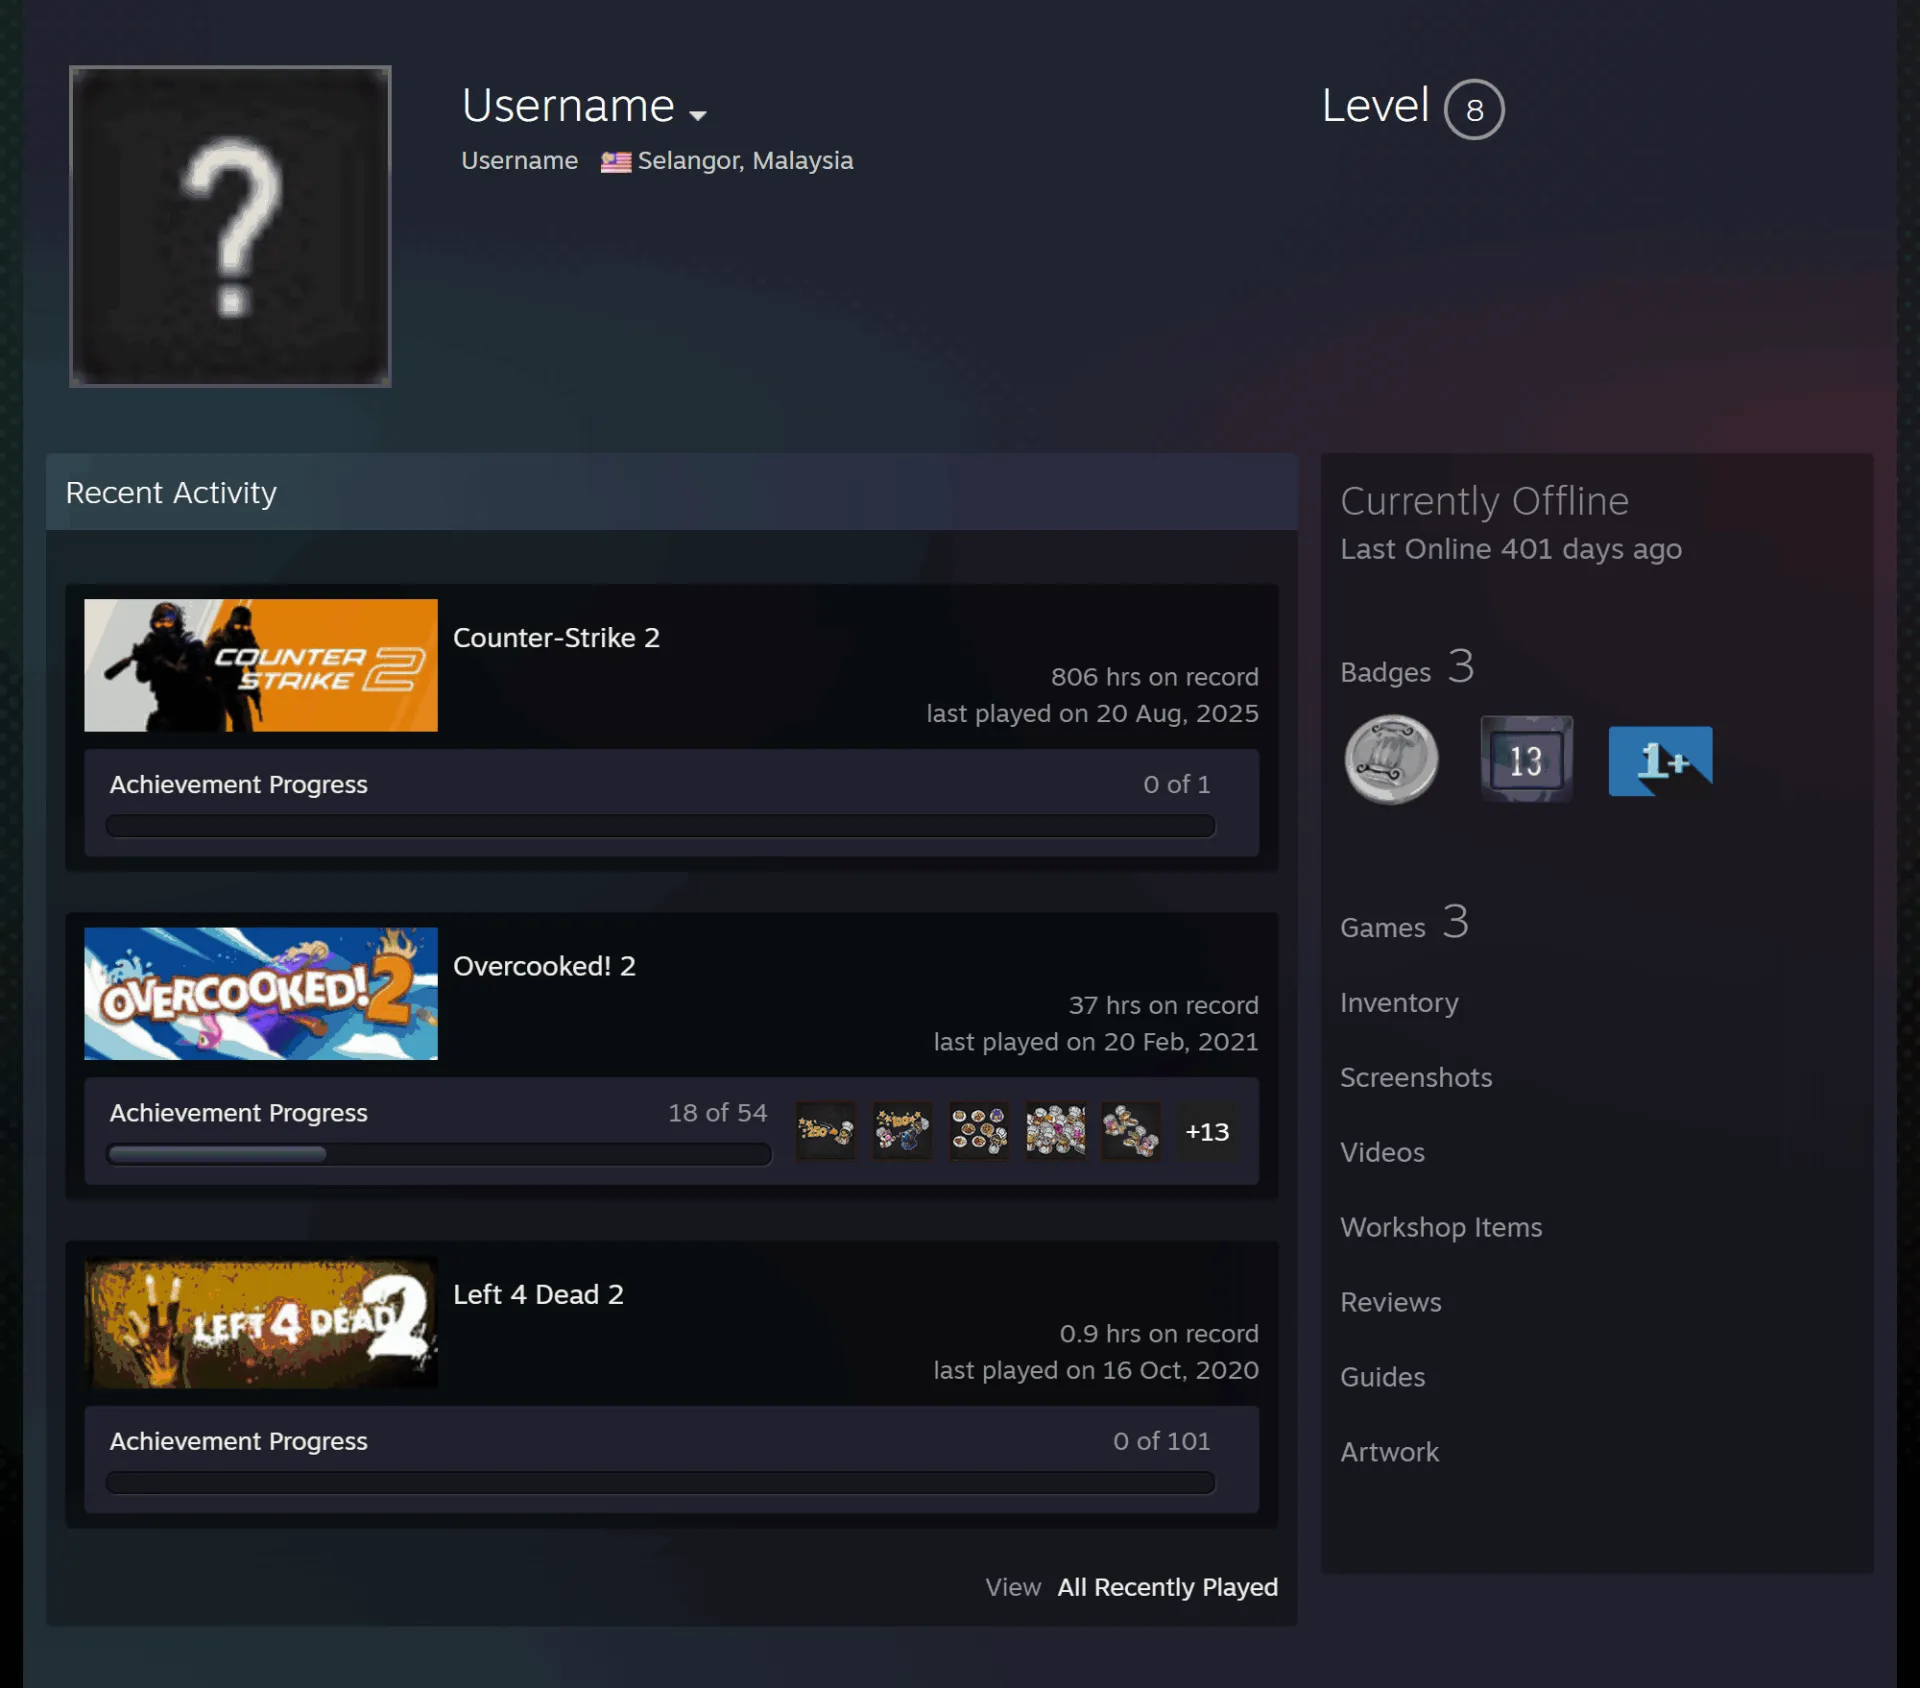This screenshot has width=1920, height=1688.
Task: View All Recently Played games
Action: 1167,1587
